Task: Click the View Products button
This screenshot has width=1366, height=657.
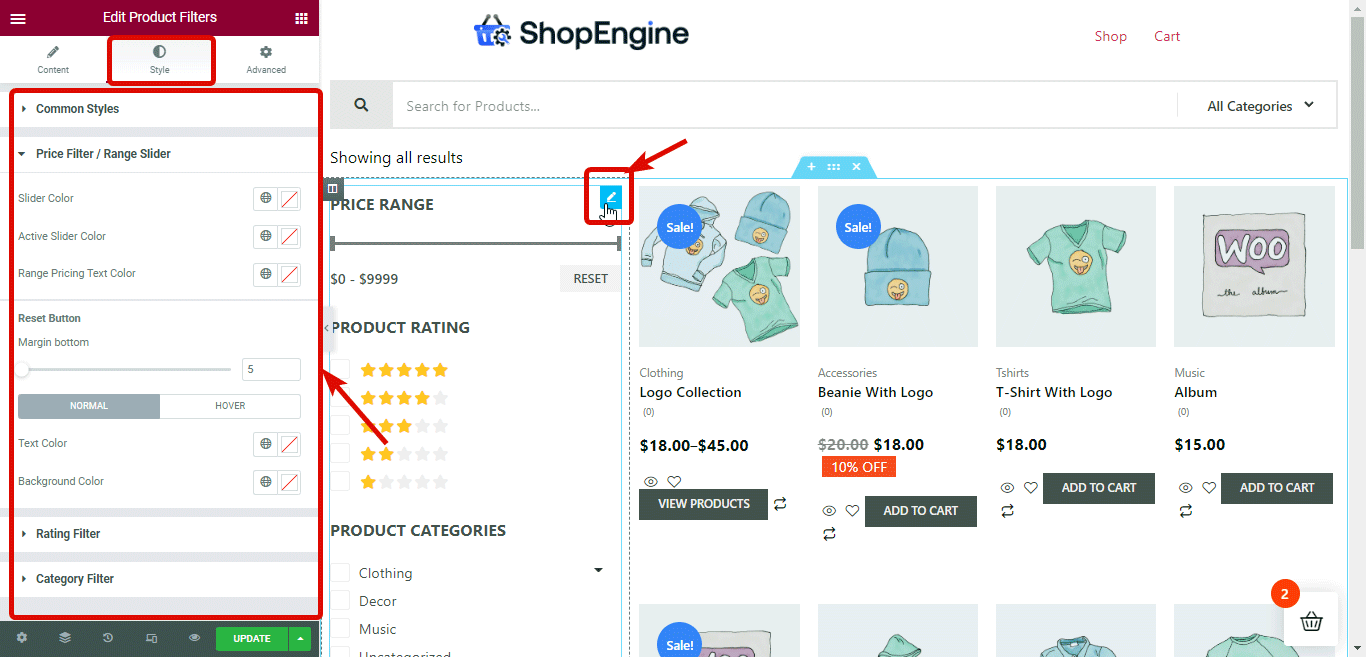Action: click(x=704, y=504)
